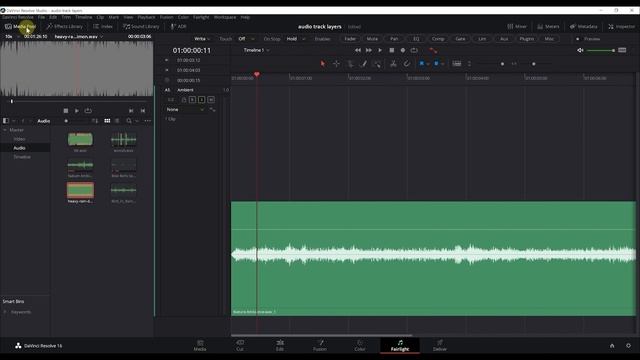Enable automation Preview
Viewport: 640px width, 360px height.
[588, 39]
